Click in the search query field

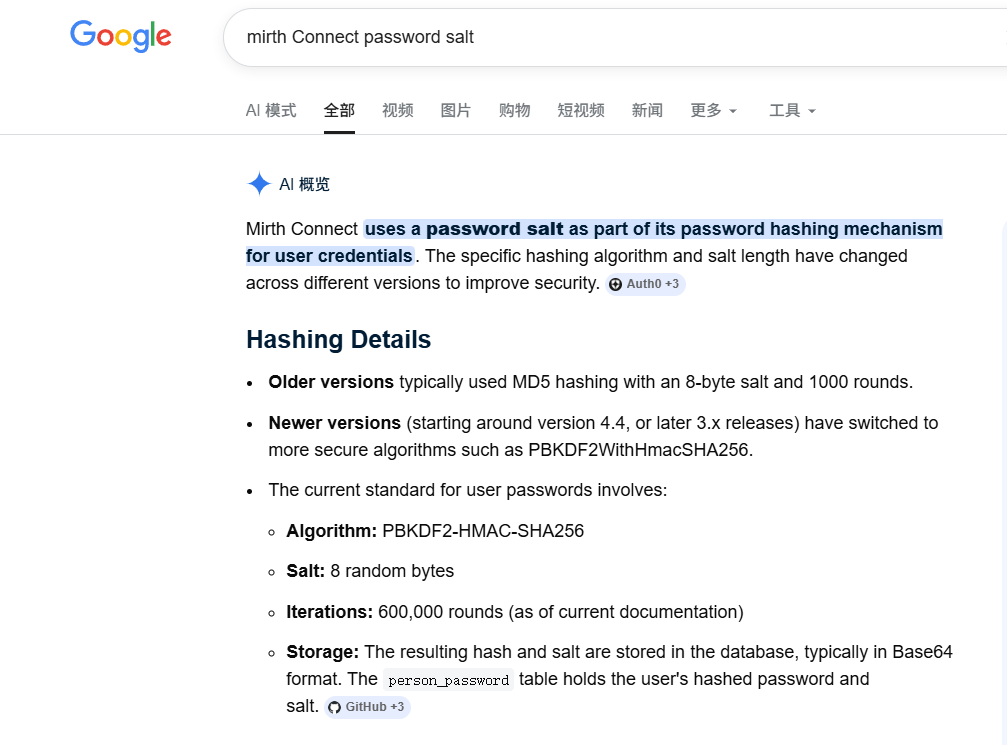(600, 37)
